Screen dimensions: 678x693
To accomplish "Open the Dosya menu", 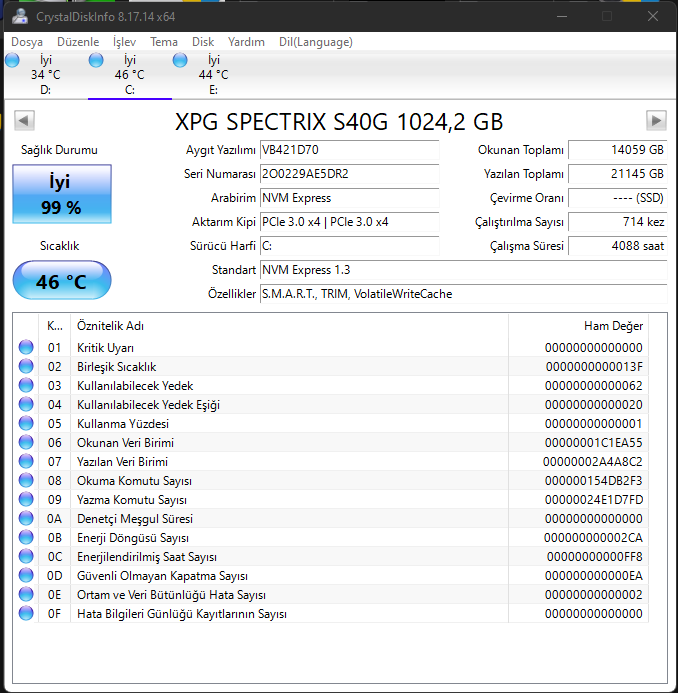I will (27, 42).
